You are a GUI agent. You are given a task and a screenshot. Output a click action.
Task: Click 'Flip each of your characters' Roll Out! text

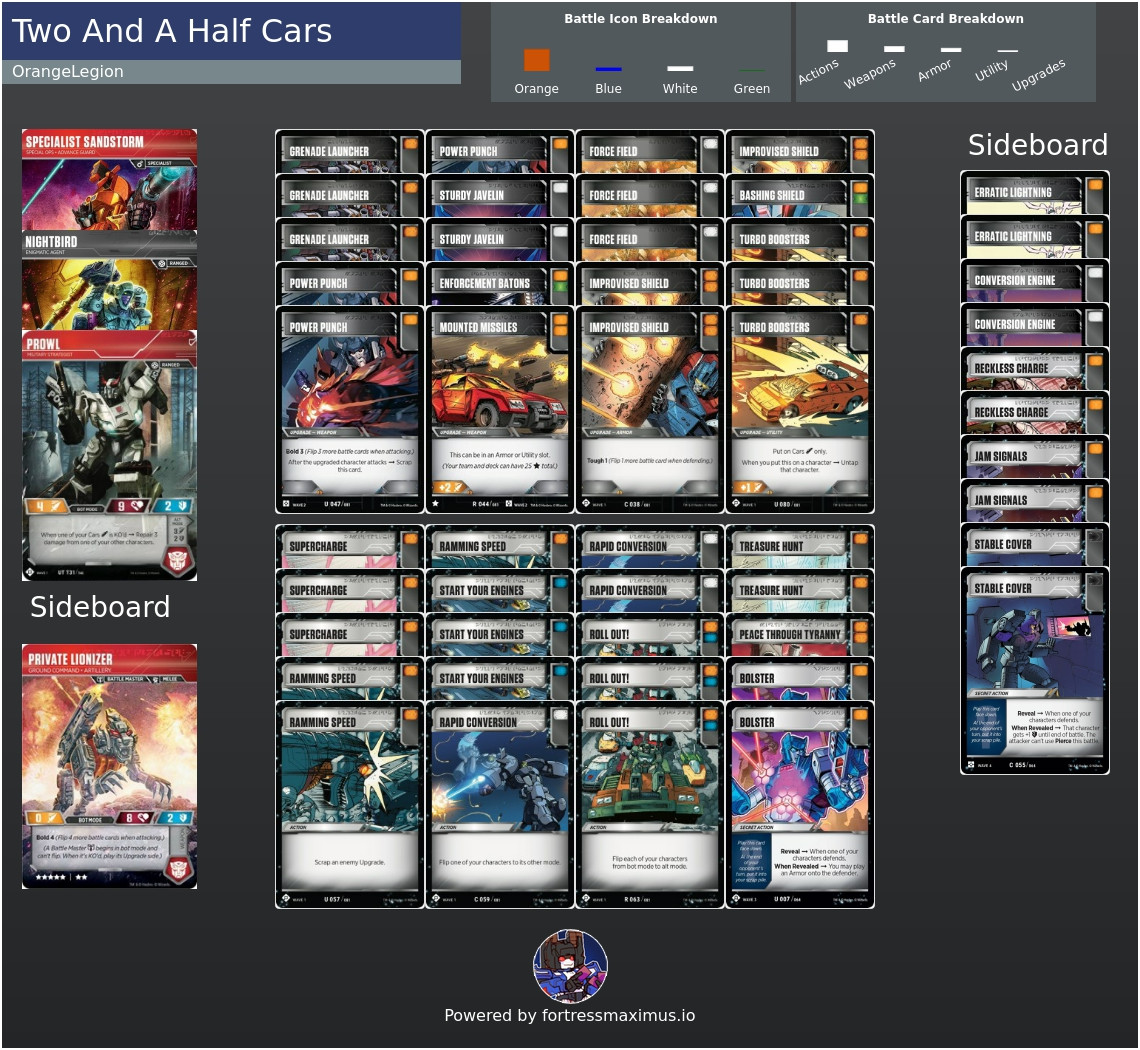[649, 862]
